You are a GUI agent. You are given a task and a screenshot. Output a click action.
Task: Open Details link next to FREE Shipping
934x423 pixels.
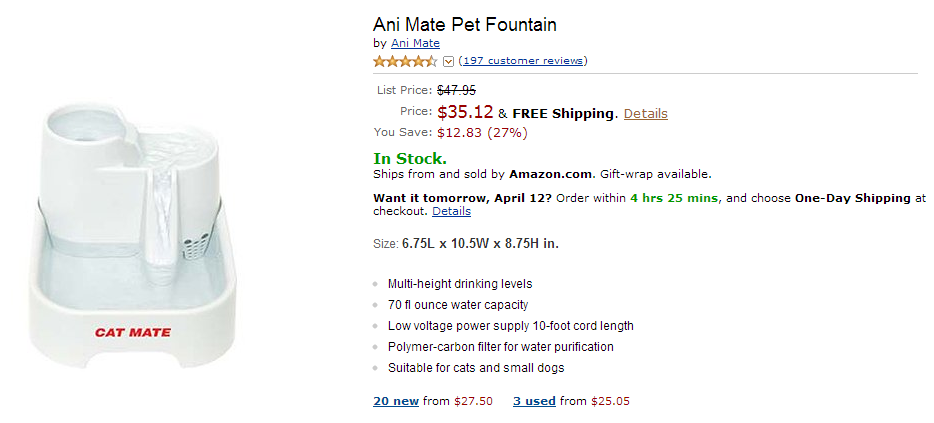pyautogui.click(x=645, y=114)
